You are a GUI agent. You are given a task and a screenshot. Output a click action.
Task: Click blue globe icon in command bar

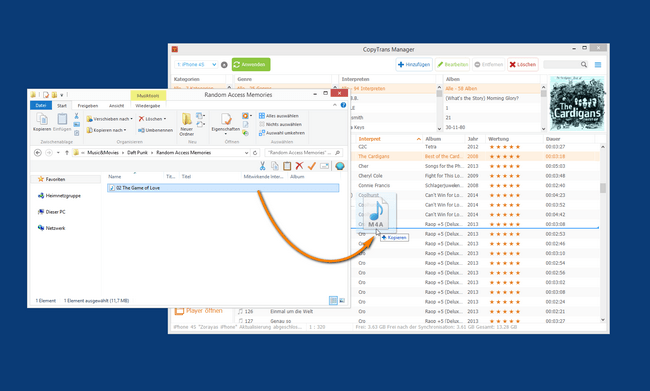[x=340, y=166]
